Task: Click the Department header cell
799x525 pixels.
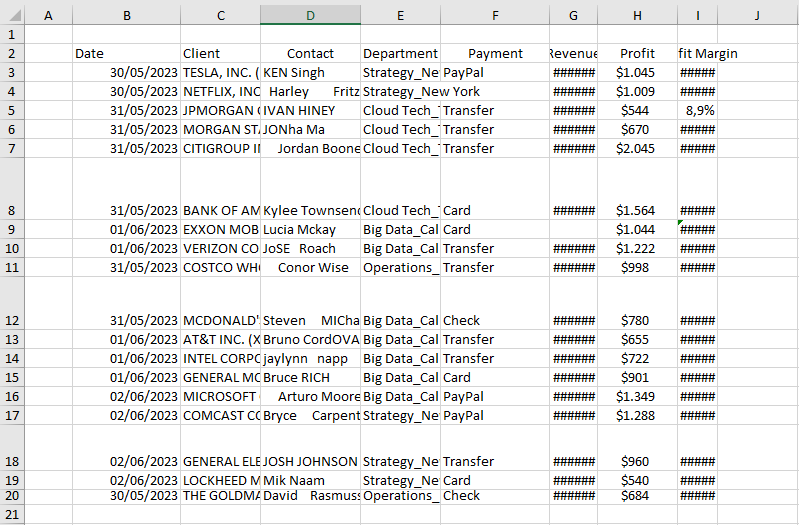Action: [x=401, y=54]
